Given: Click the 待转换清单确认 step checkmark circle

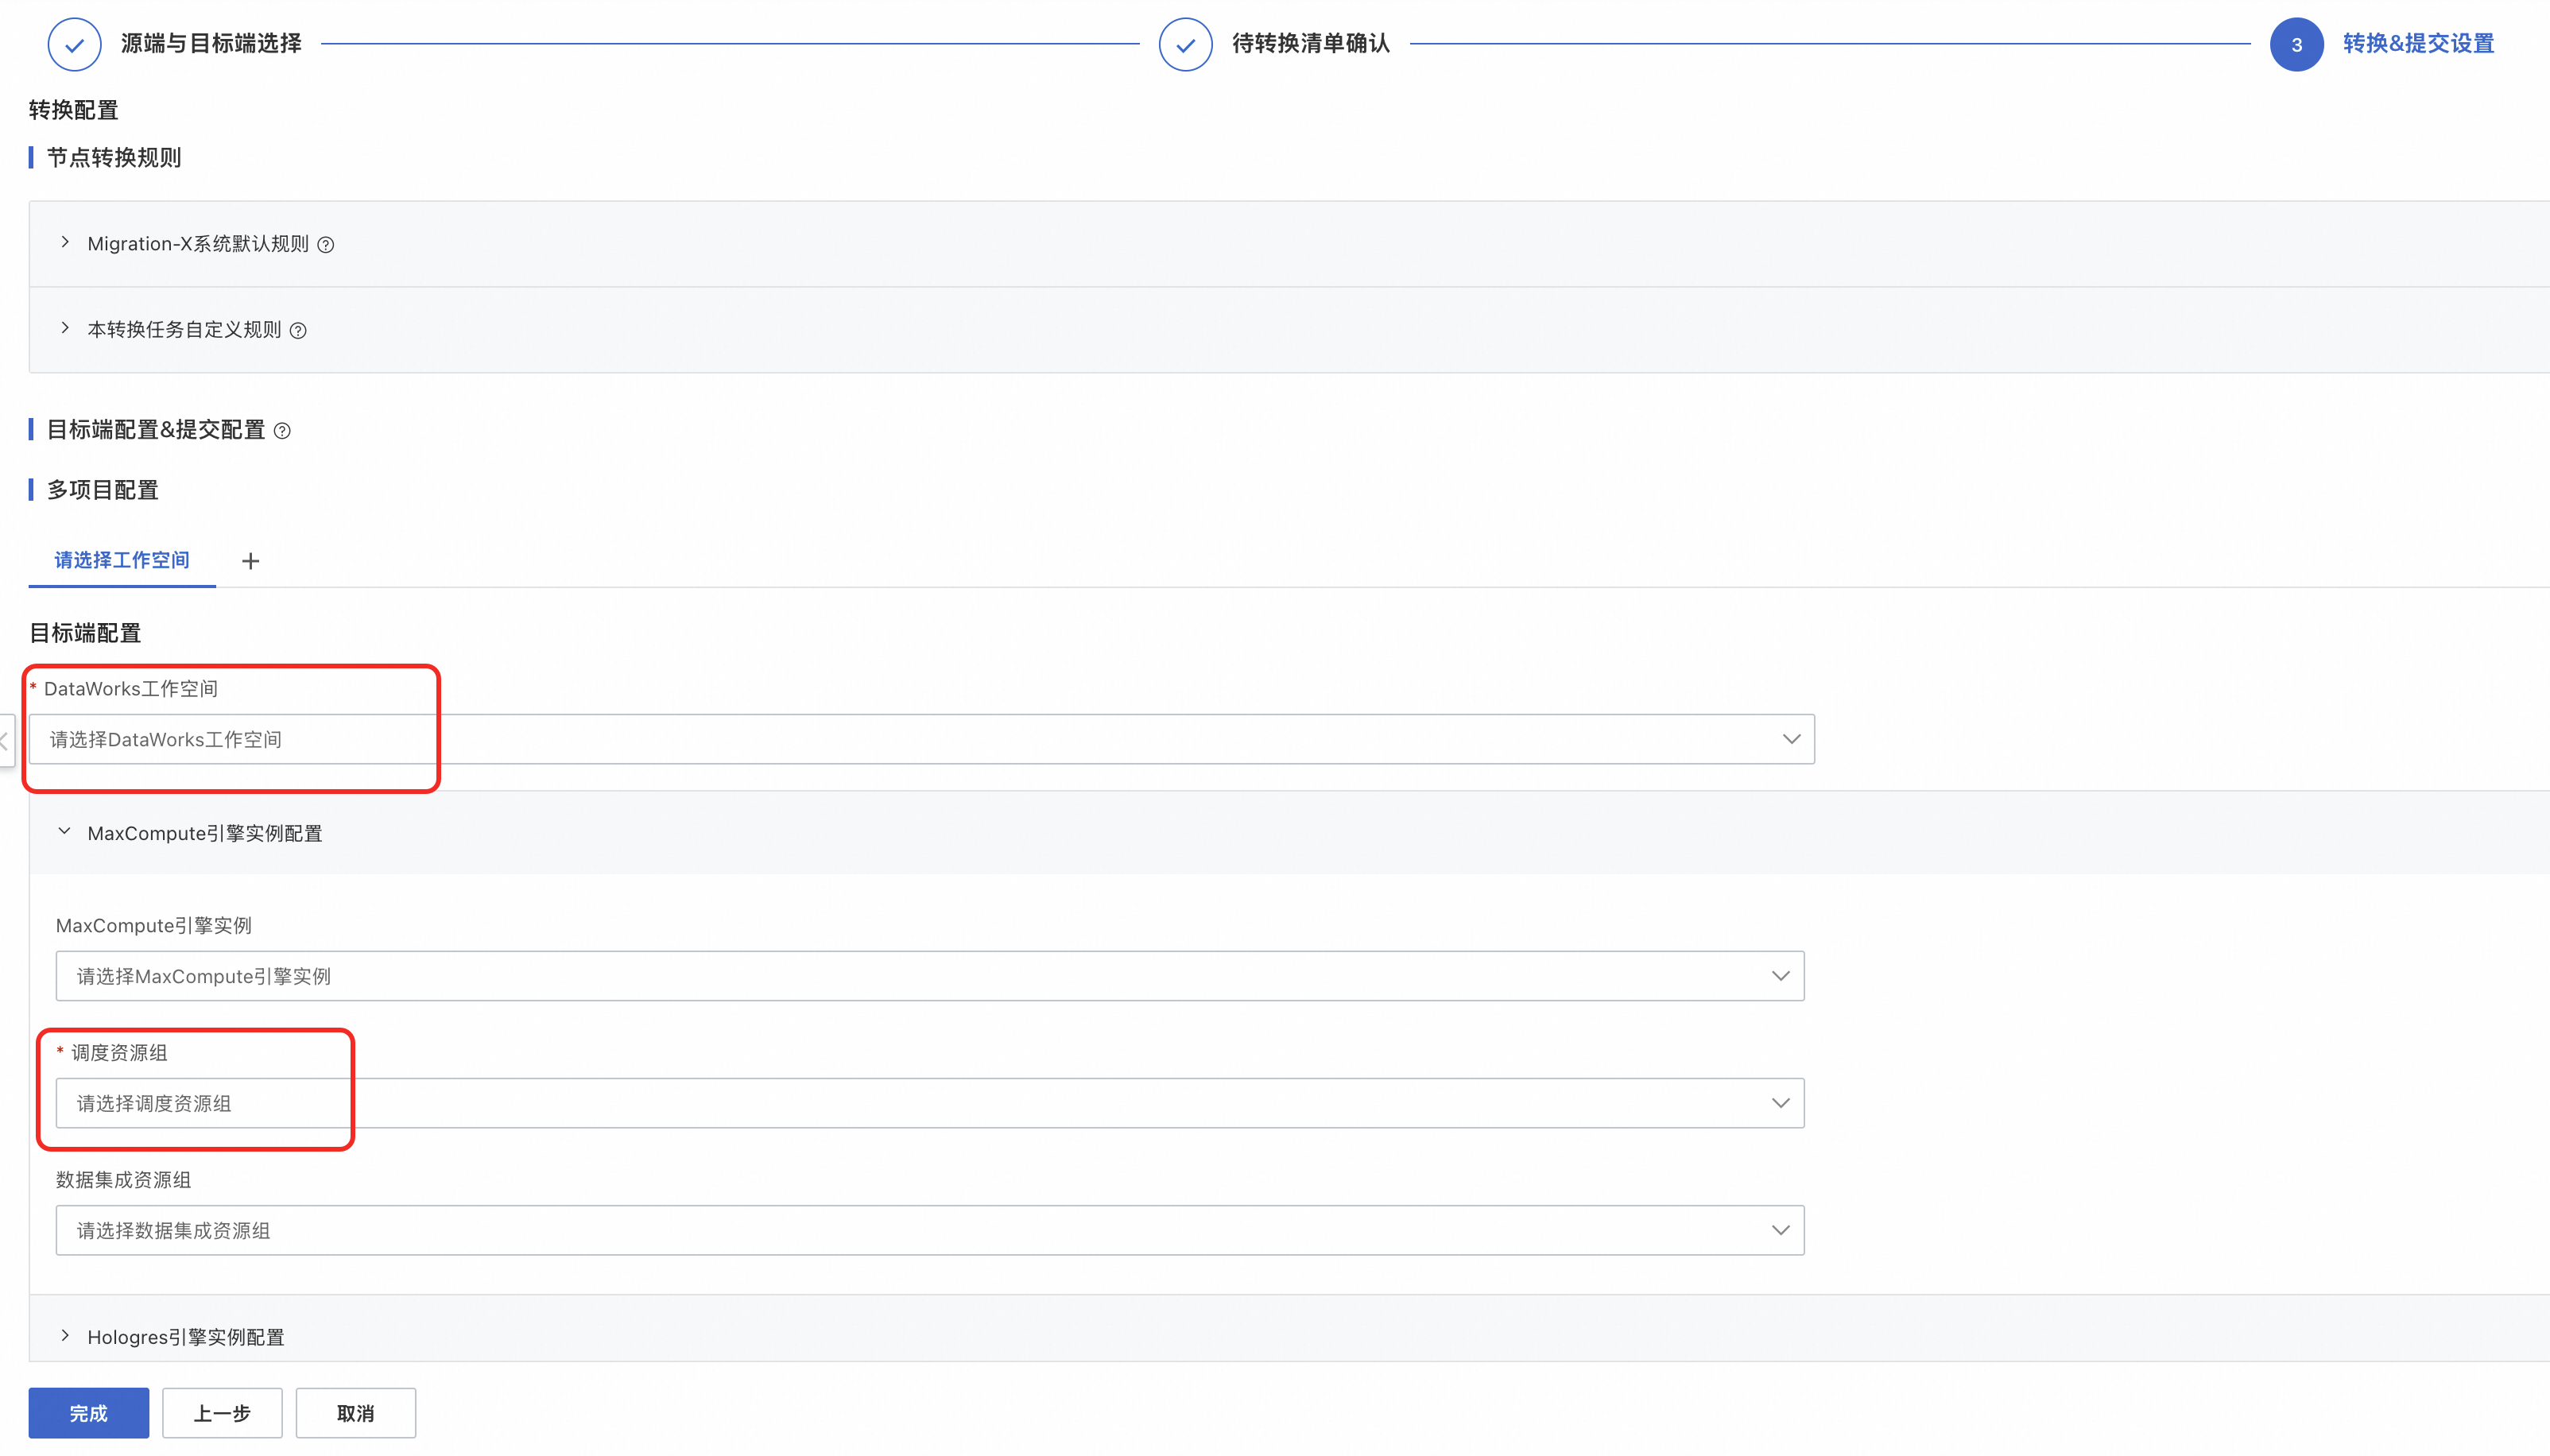Looking at the screenshot, I should [x=1185, y=44].
